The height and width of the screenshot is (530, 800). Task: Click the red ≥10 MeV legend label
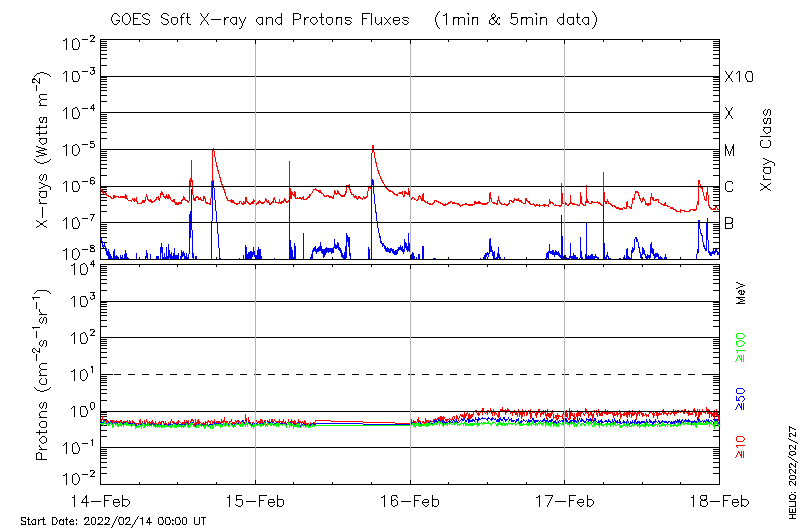pyautogui.click(x=740, y=447)
